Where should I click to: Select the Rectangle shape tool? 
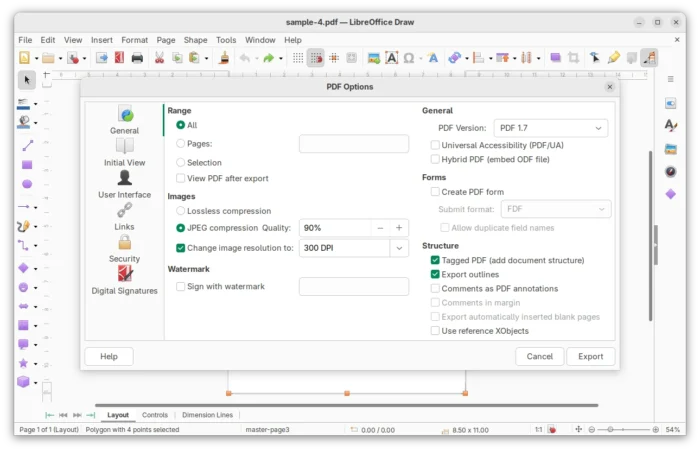coord(27,165)
